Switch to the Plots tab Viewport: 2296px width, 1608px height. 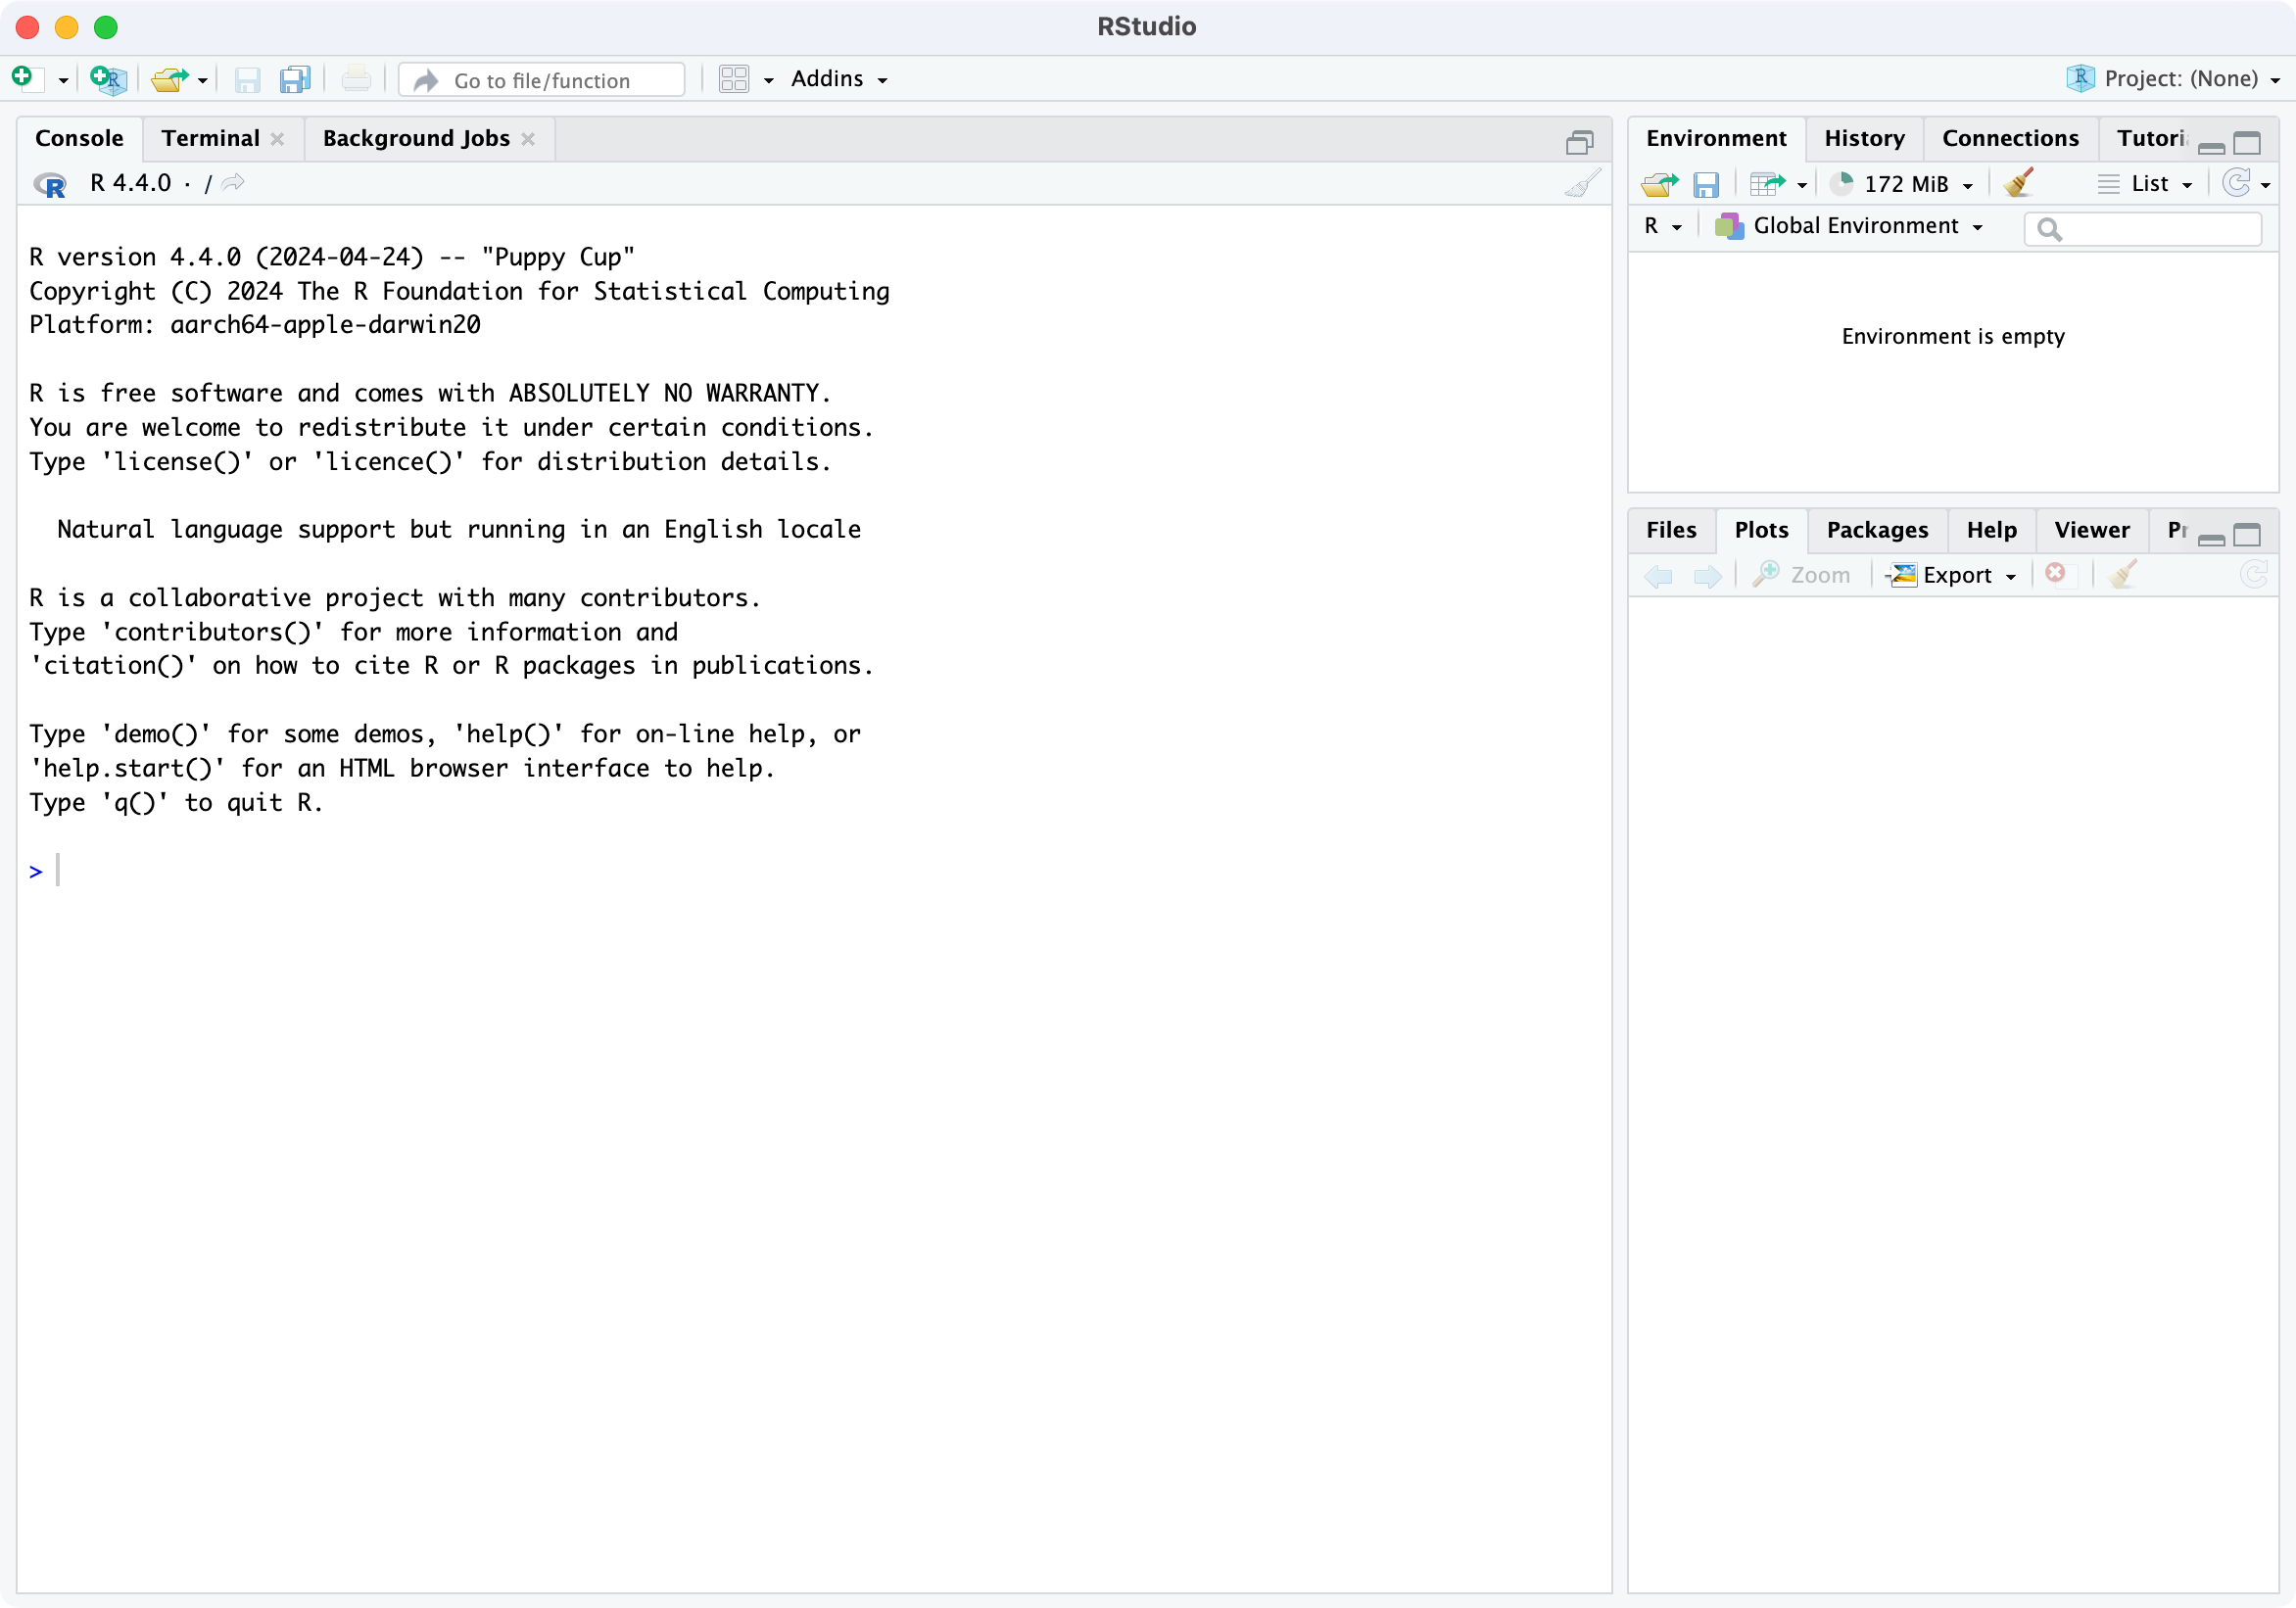pyautogui.click(x=1761, y=530)
